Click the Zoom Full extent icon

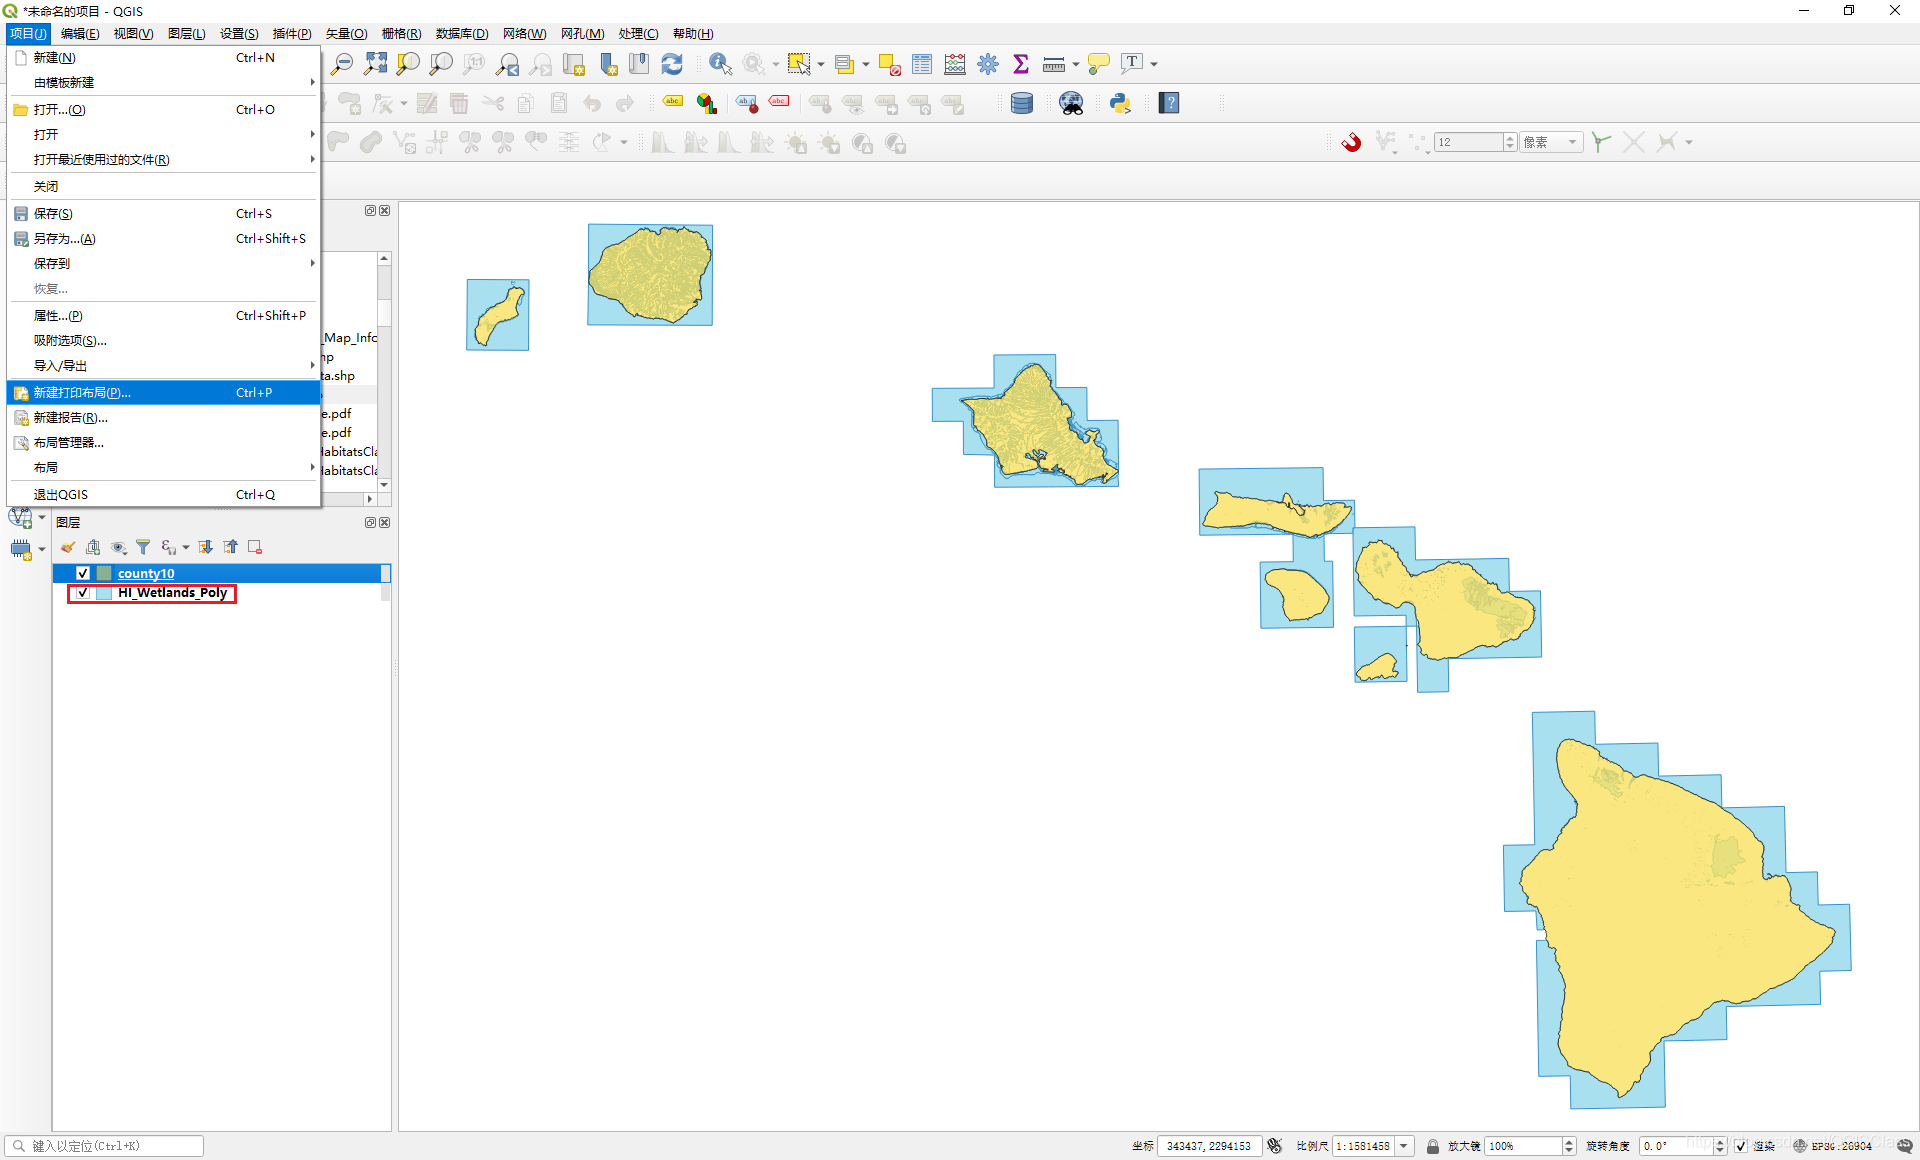click(x=375, y=64)
